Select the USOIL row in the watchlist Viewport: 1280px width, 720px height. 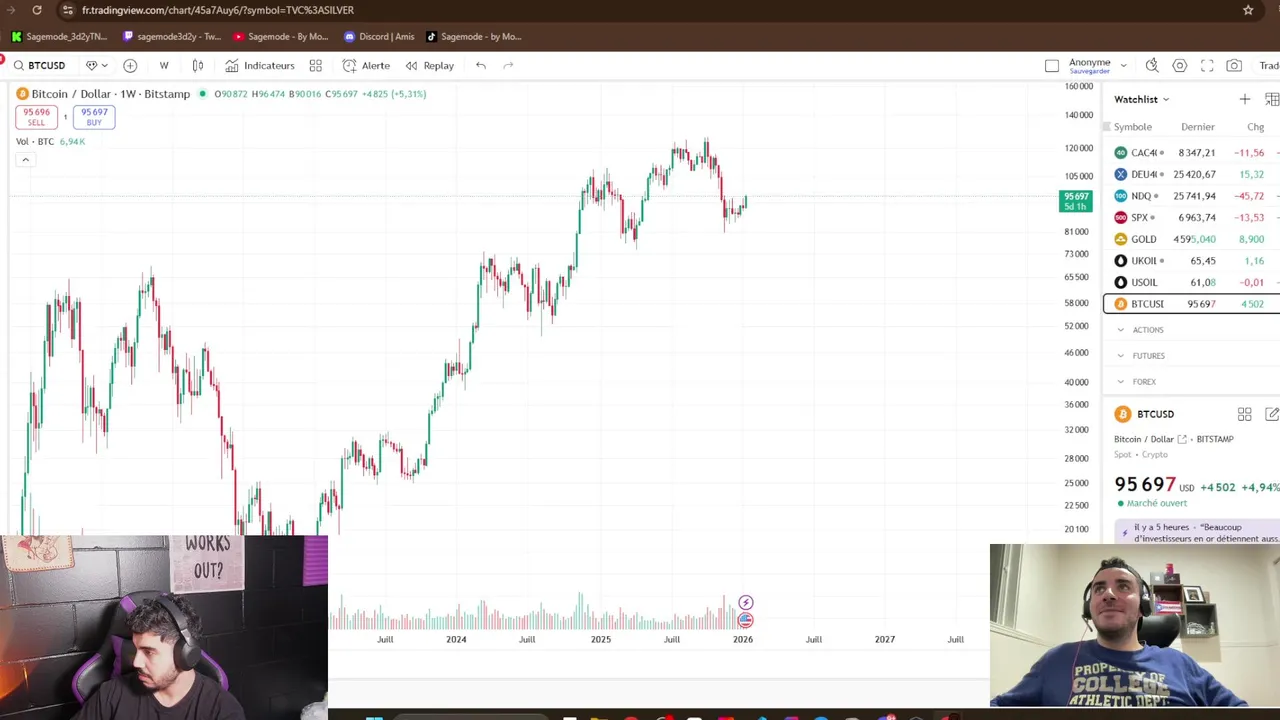(x=1191, y=282)
